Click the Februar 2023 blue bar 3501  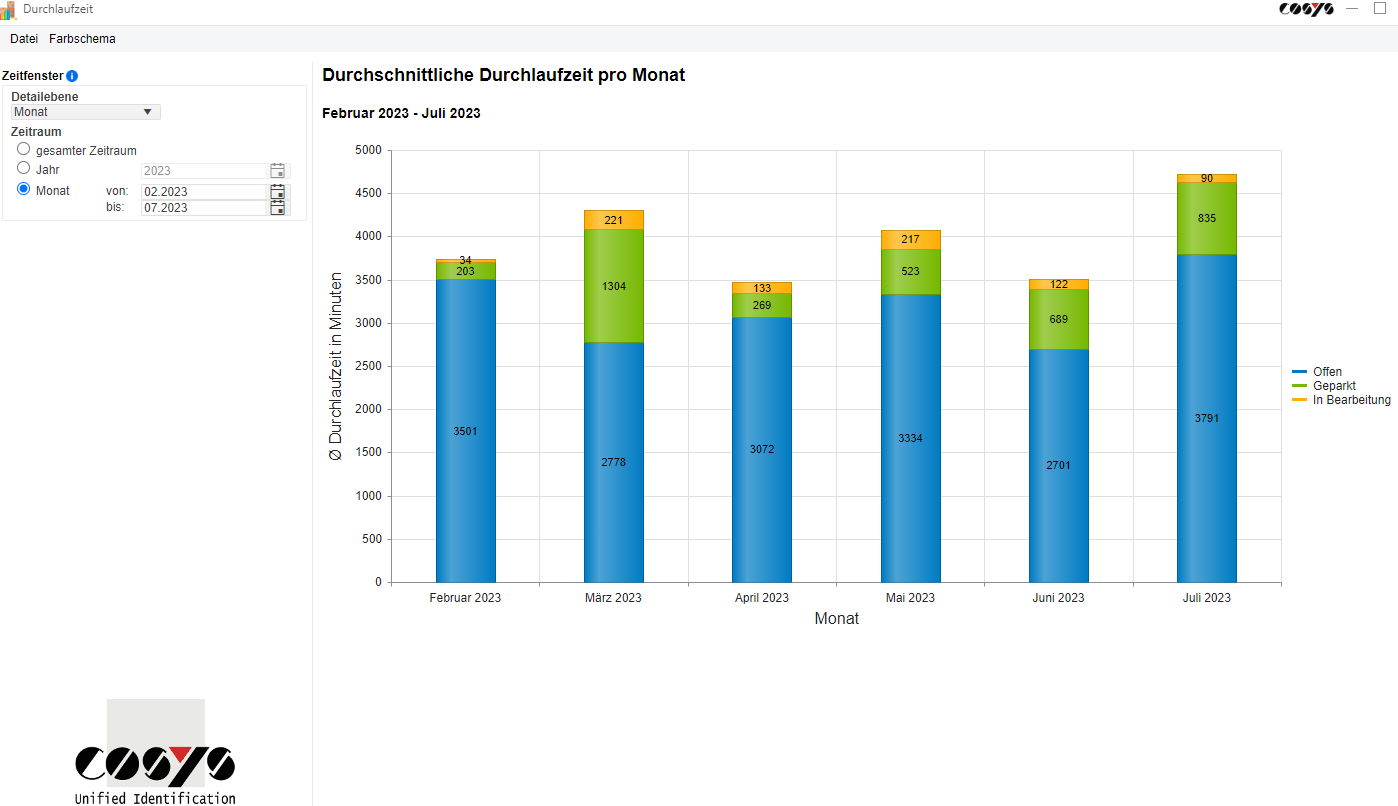[466, 431]
